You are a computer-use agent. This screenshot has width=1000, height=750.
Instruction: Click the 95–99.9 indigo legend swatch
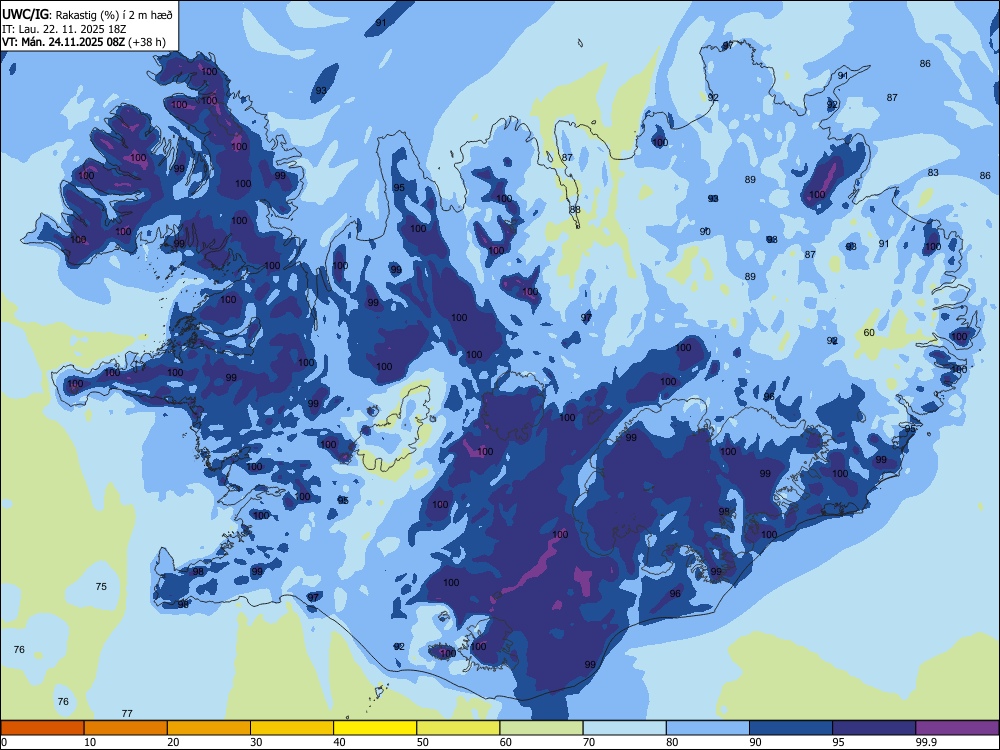[x=874, y=728]
